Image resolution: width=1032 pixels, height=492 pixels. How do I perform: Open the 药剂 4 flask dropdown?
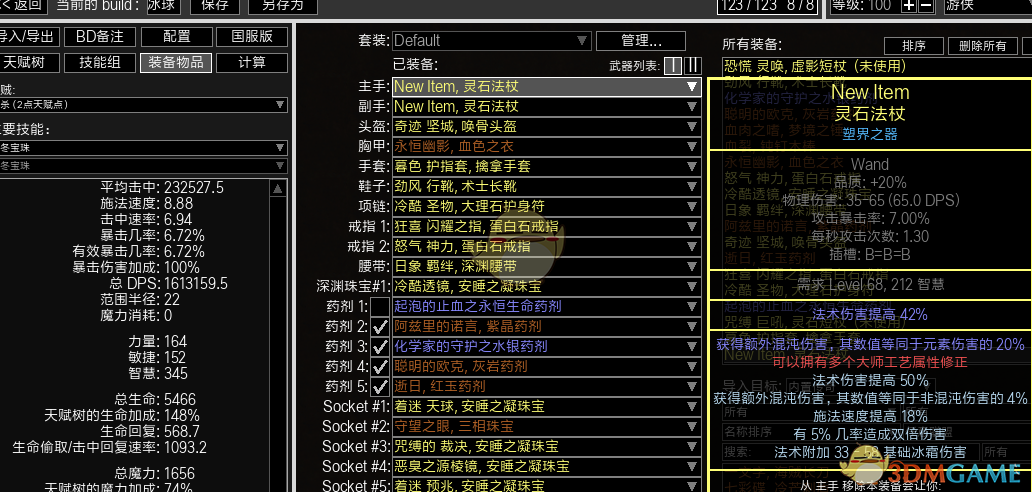(x=547, y=366)
